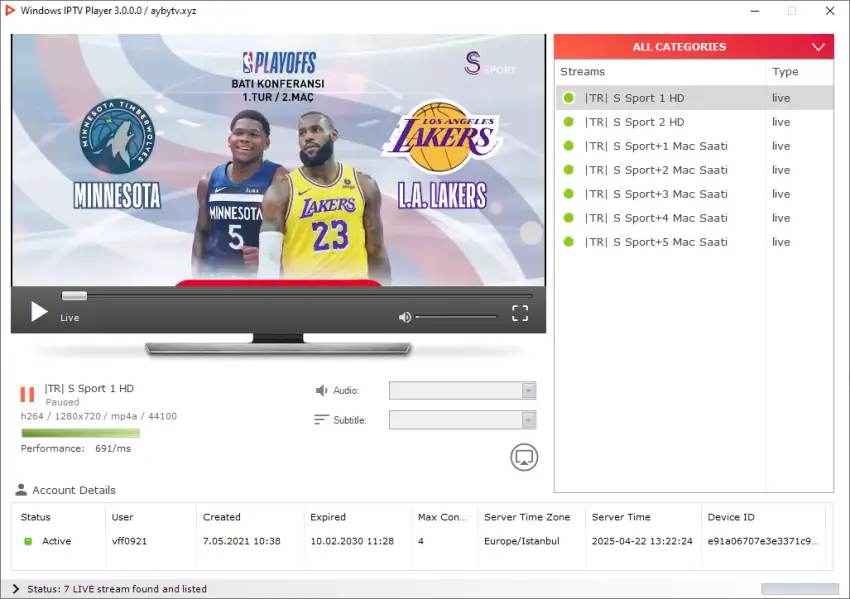Select |TR| S Sport+3 Mac Saati stream
850x599 pixels.
[694, 194]
